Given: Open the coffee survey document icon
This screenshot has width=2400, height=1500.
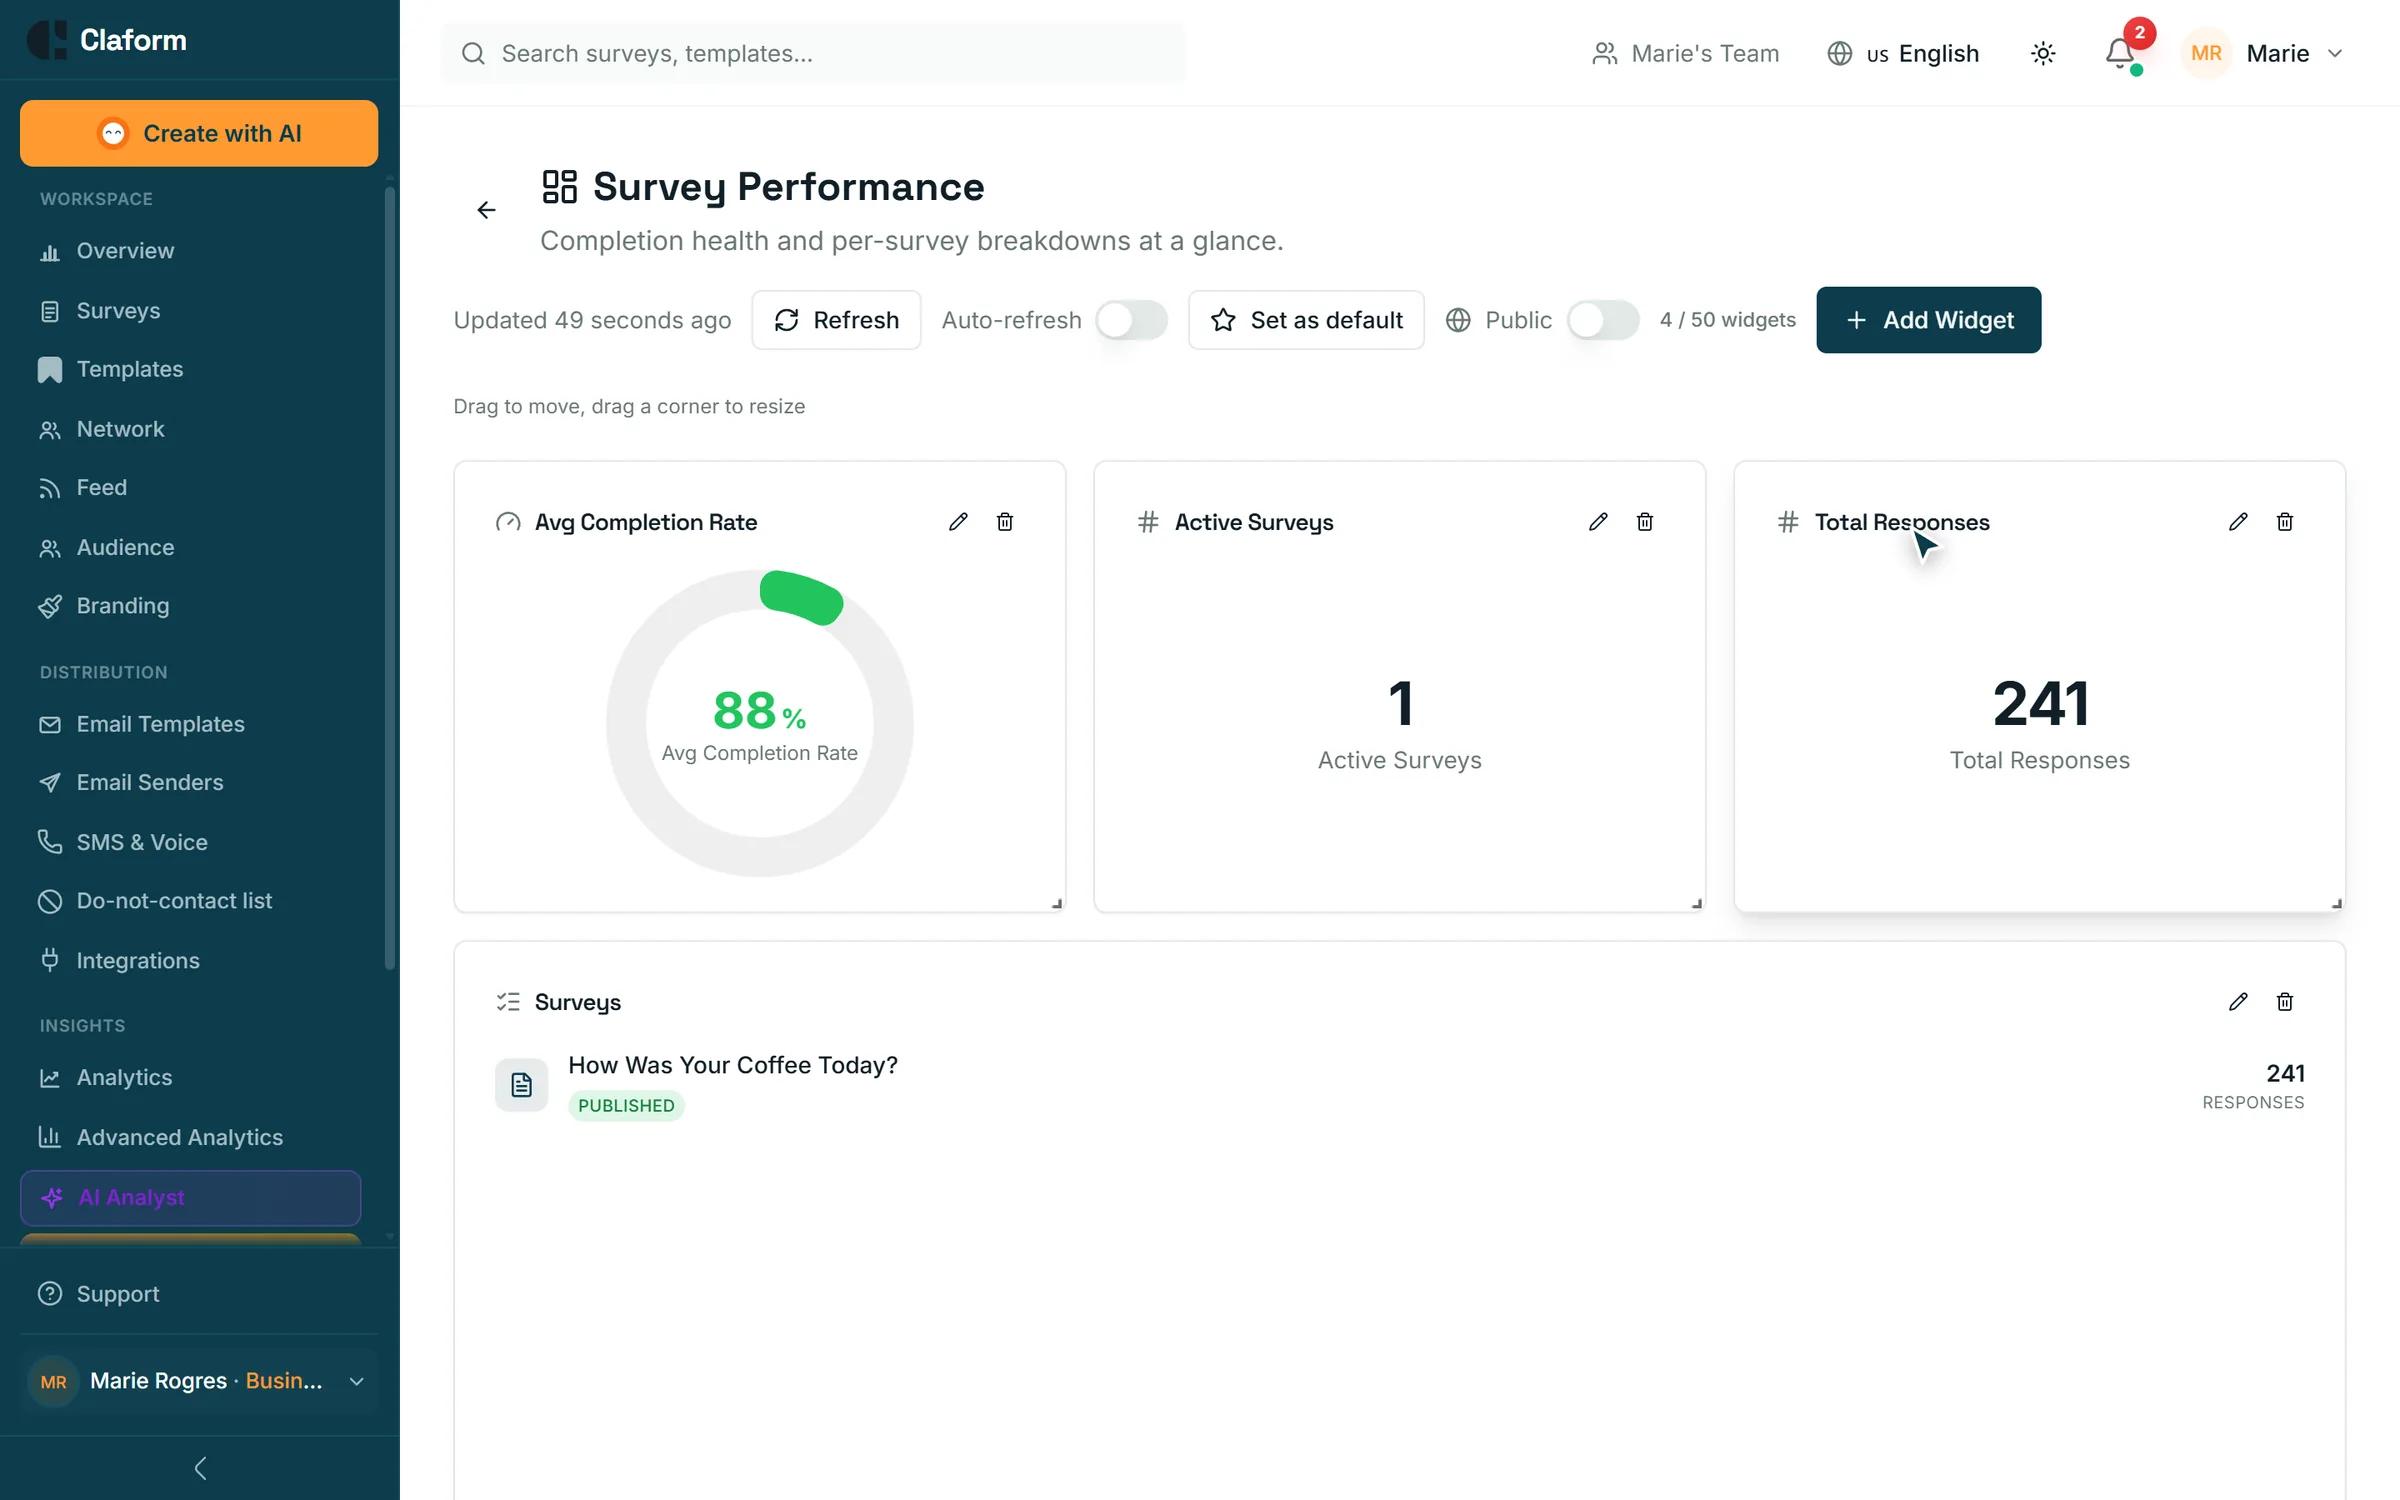Looking at the screenshot, I should point(521,1085).
